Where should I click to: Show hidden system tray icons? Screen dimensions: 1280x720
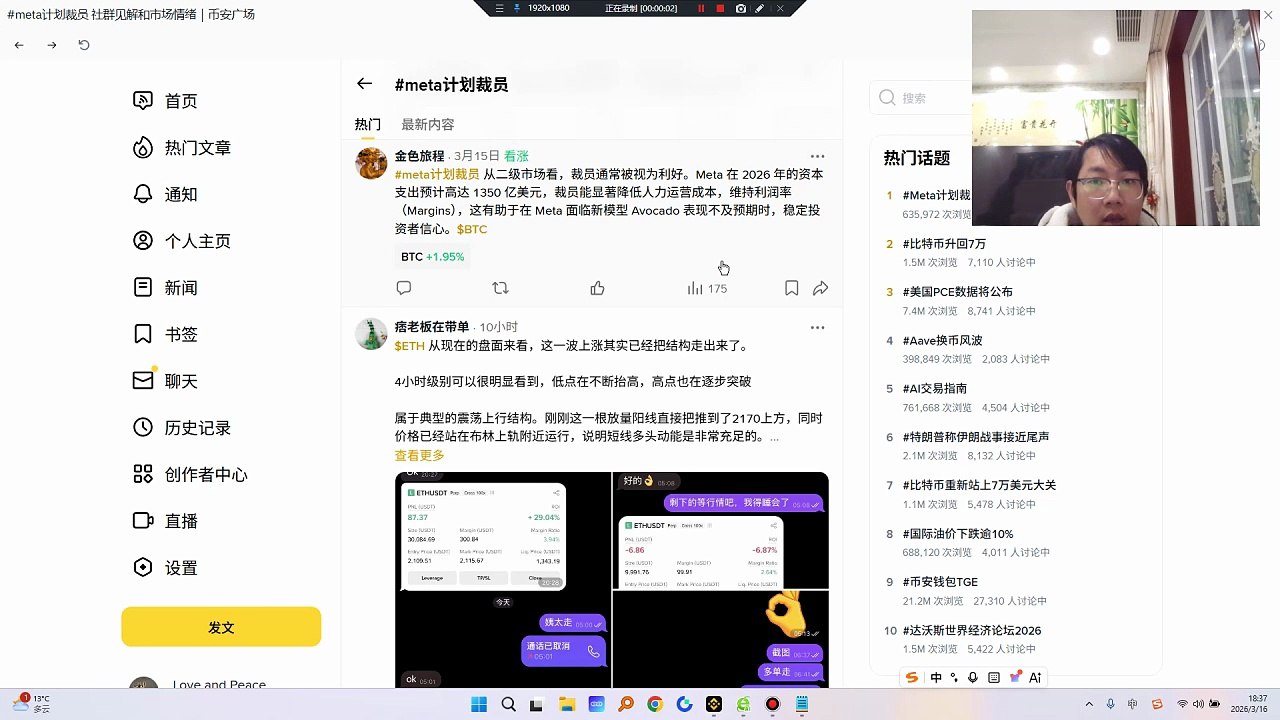(1089, 704)
